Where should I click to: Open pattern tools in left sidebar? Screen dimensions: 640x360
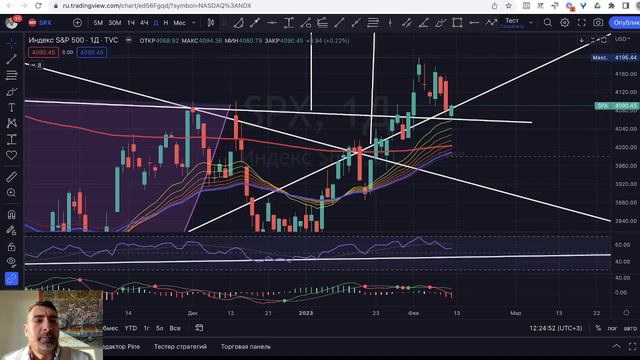(11, 123)
